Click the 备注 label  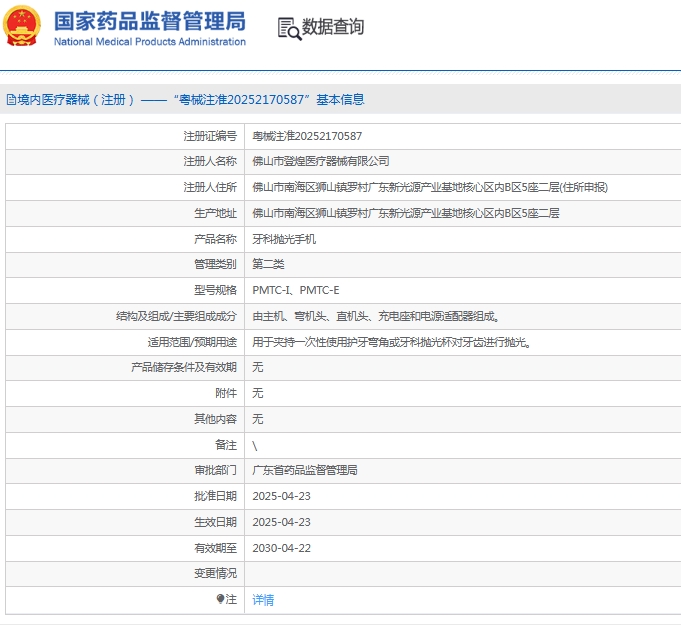click(226, 445)
